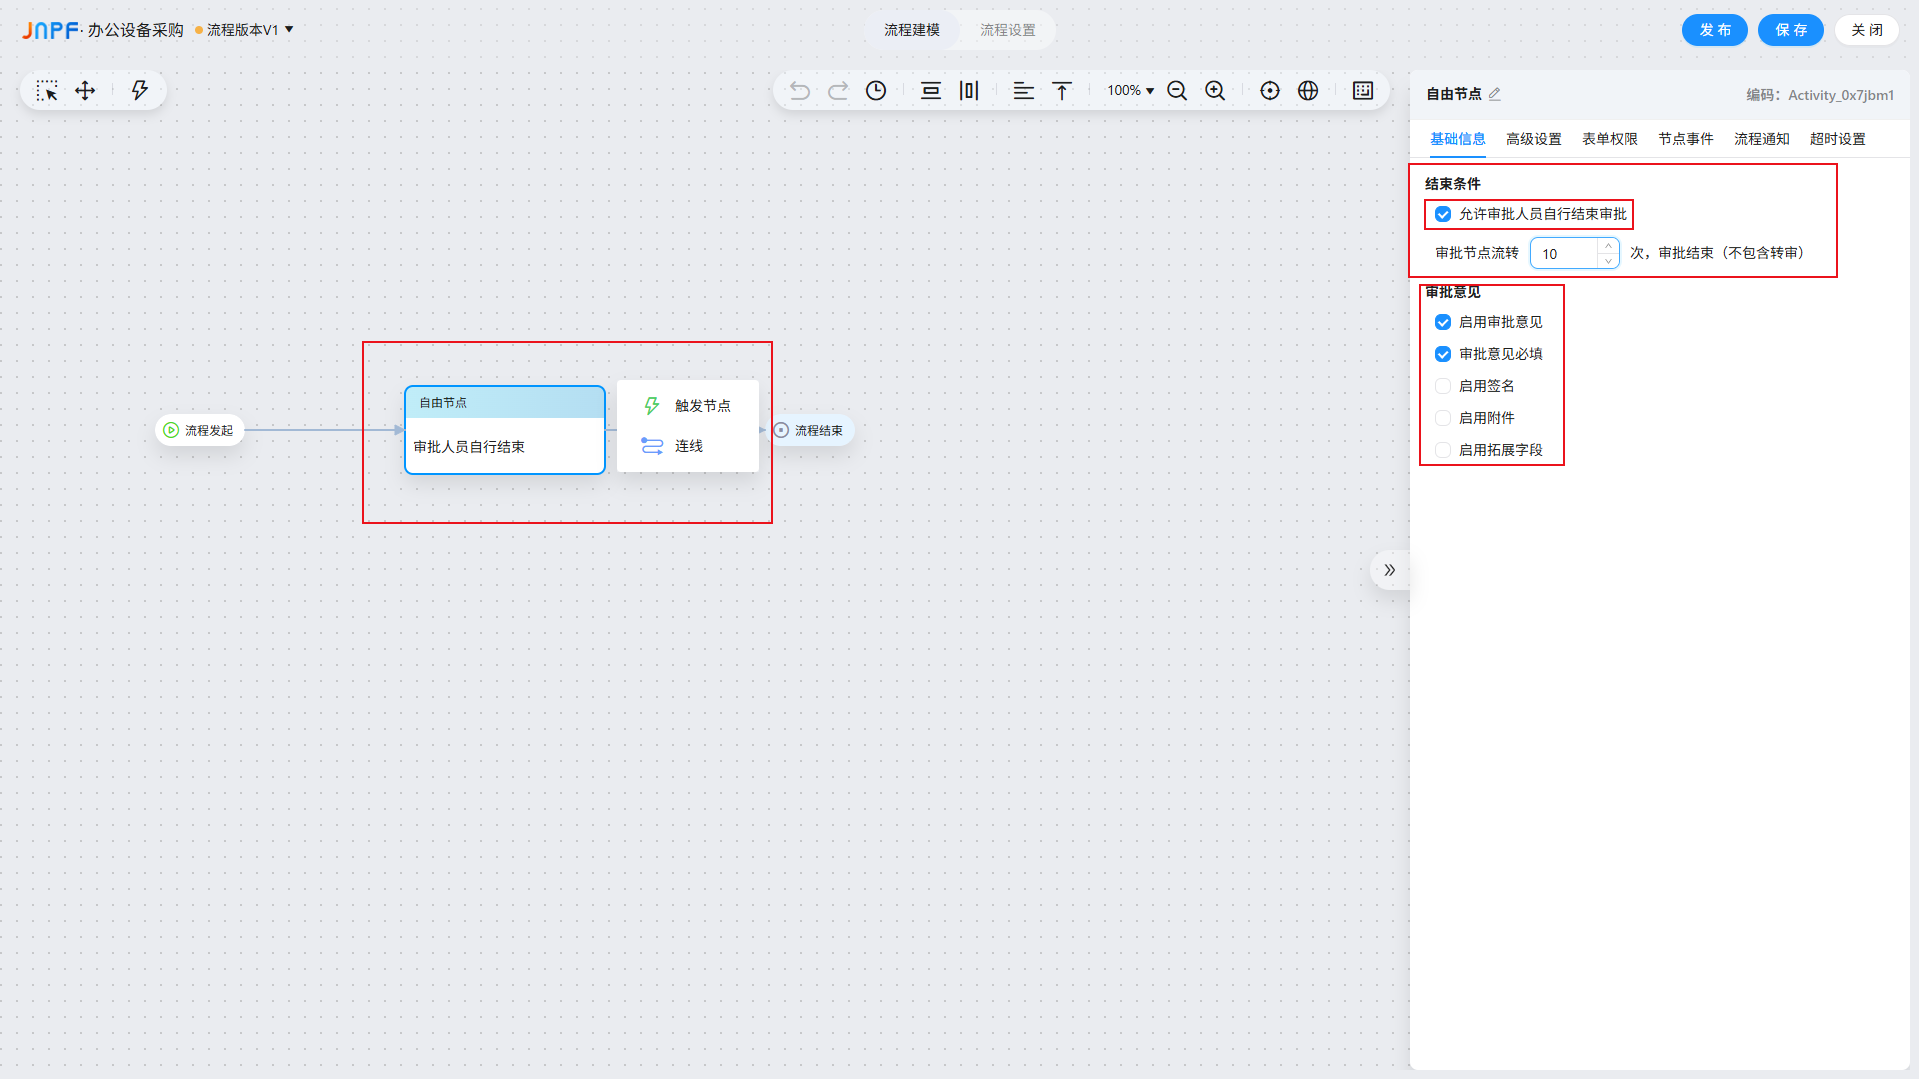
Task: Switch to the 高级设置 tab
Action: 1533,139
